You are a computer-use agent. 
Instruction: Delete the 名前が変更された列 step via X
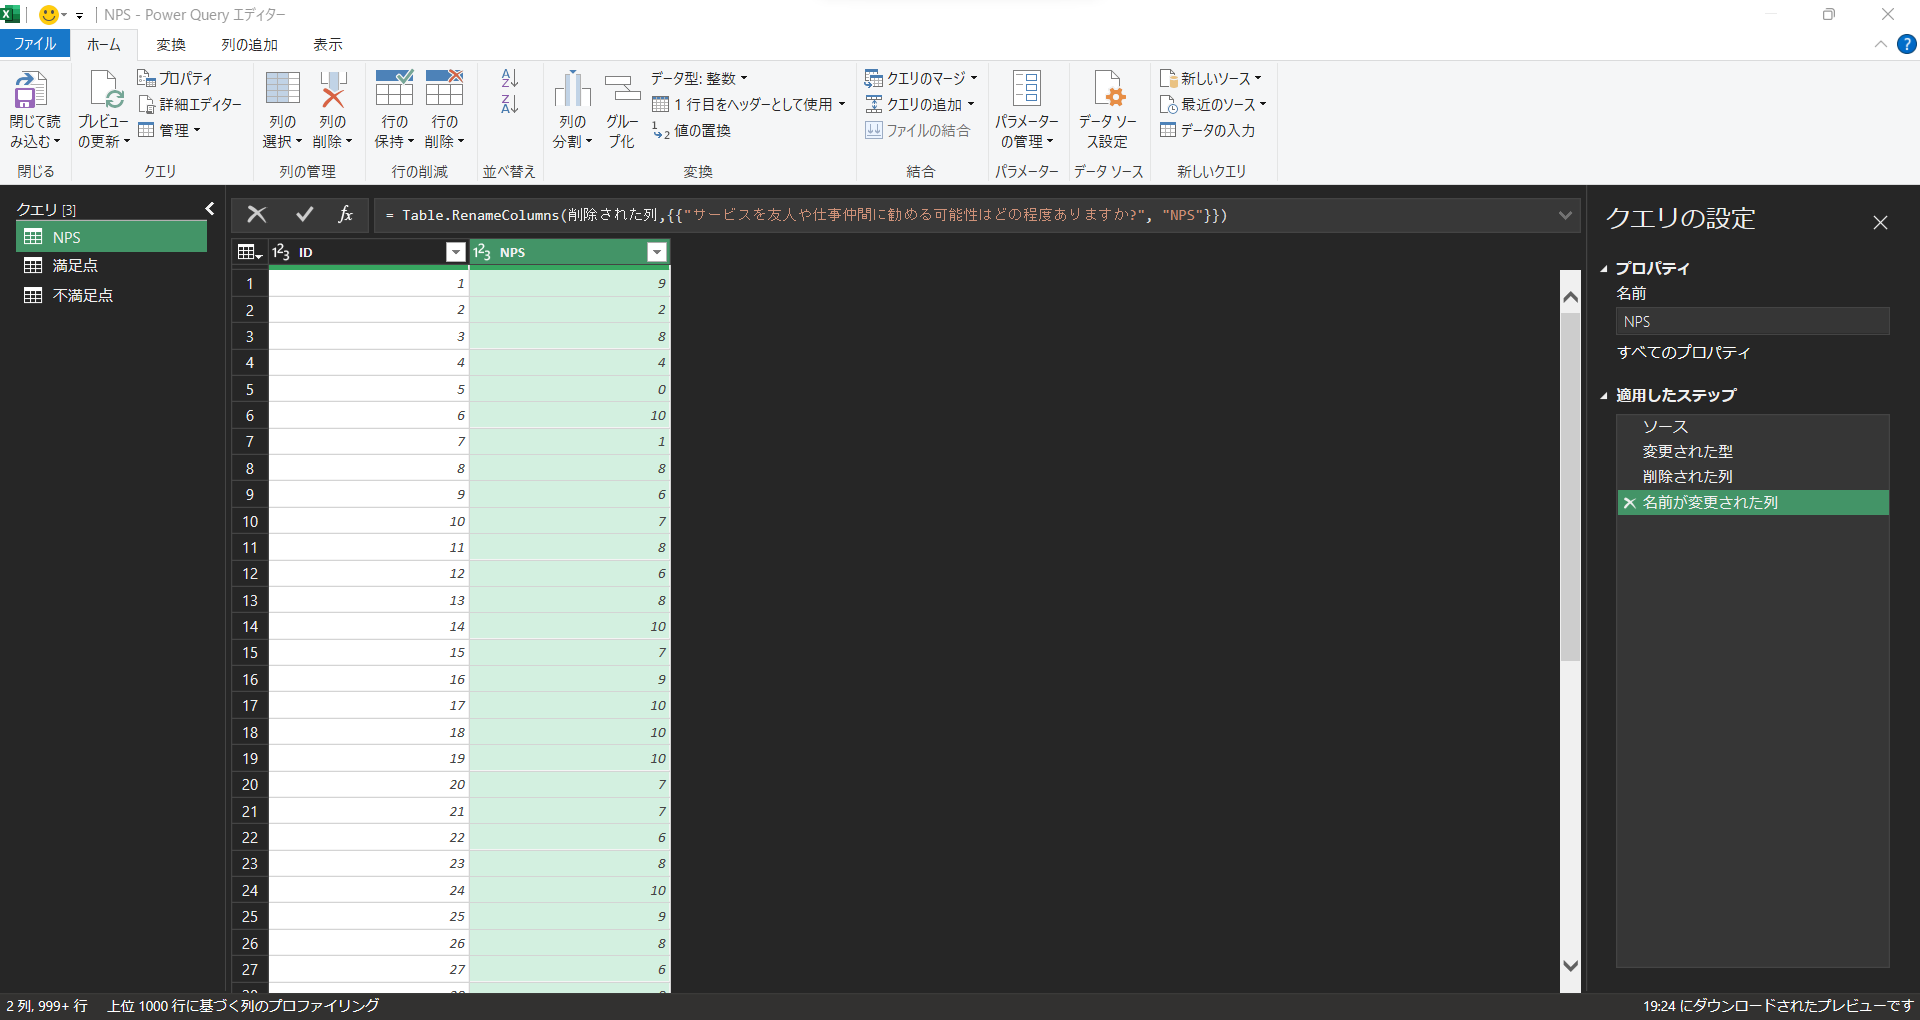pos(1630,503)
